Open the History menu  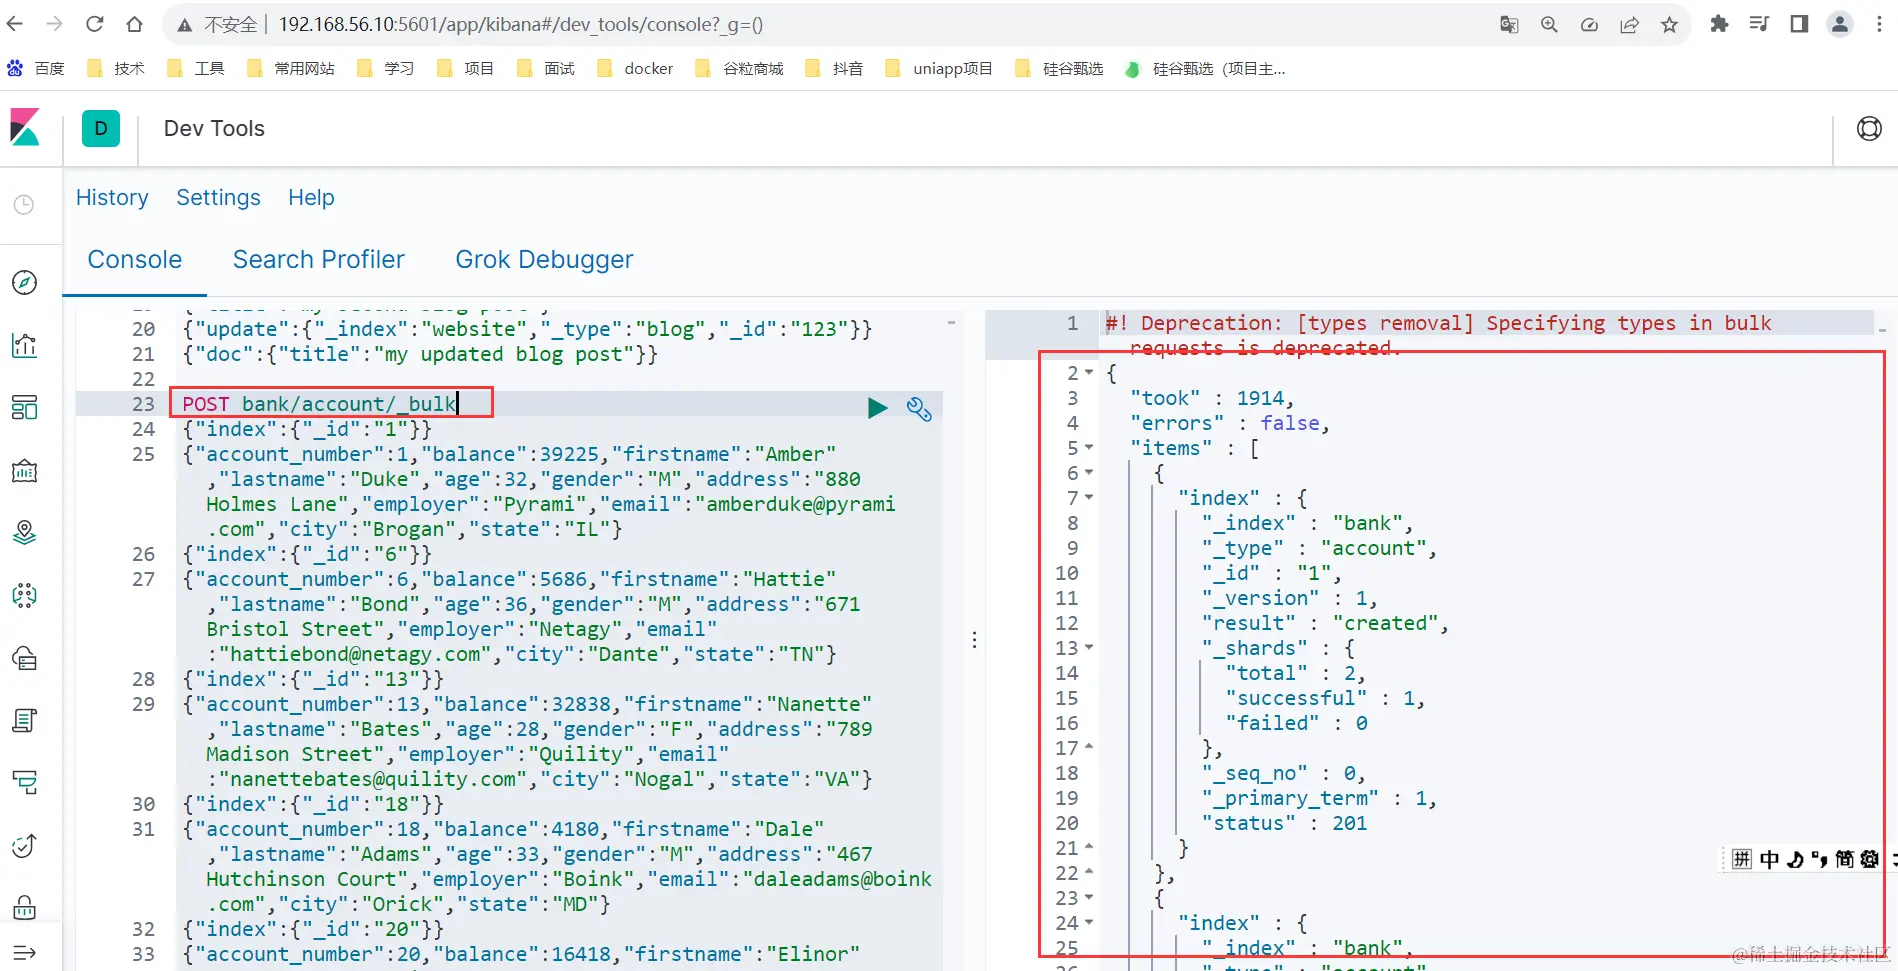click(x=112, y=198)
